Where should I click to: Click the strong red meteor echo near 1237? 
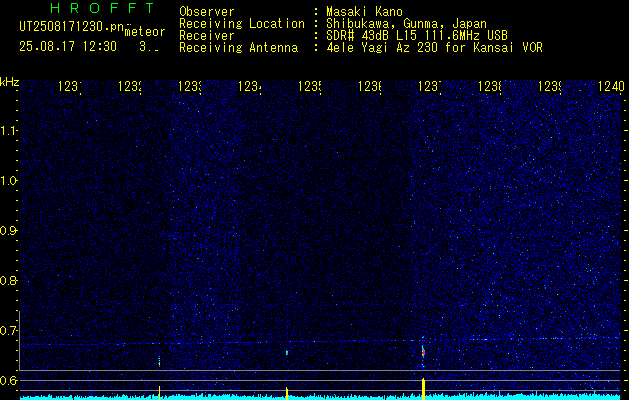pos(423,353)
